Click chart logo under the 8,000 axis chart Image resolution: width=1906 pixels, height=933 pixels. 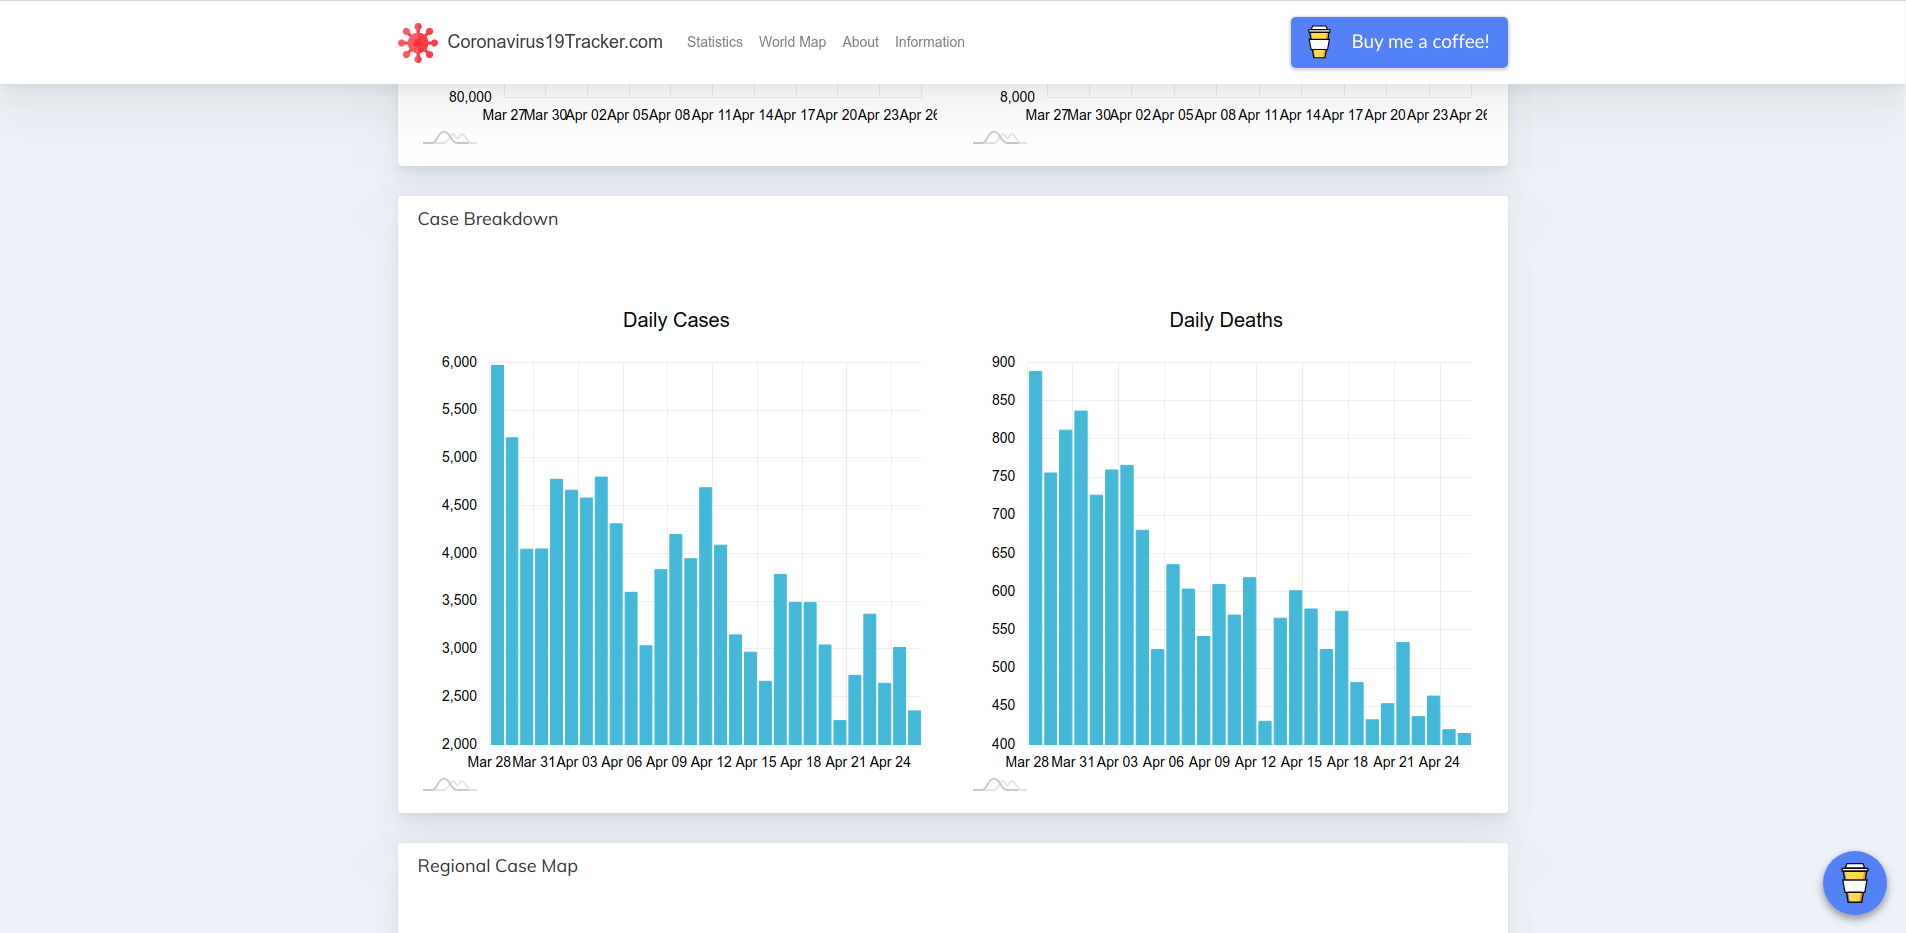999,138
